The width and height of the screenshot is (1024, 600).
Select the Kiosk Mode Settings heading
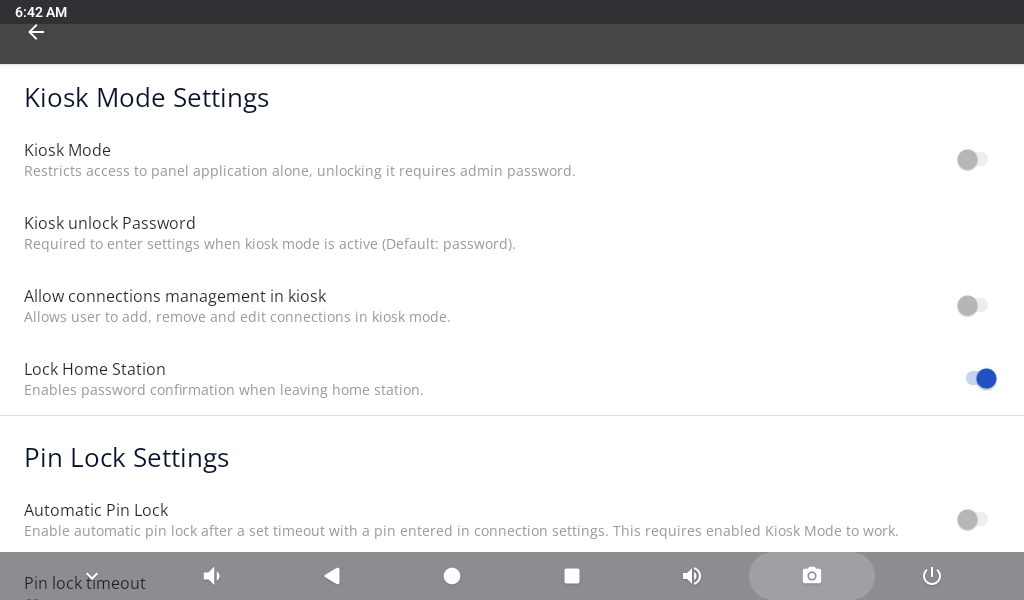pyautogui.click(x=147, y=98)
